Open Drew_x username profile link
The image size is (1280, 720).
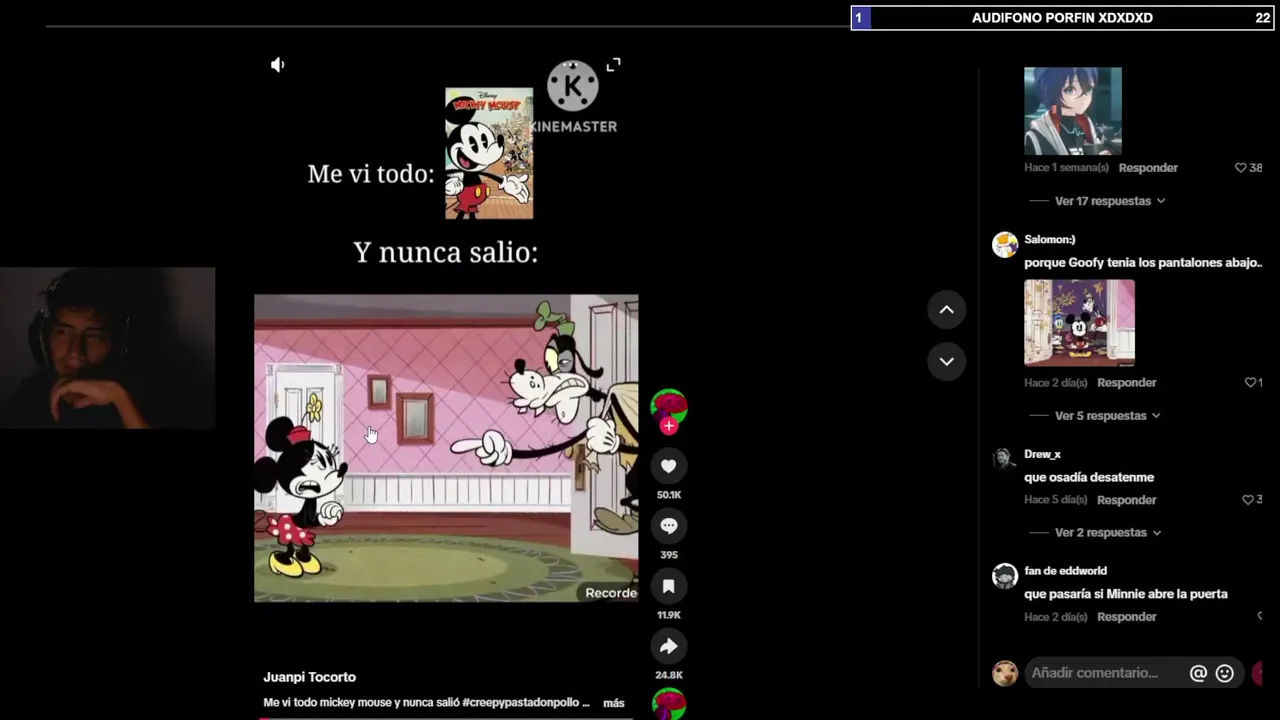click(1042, 455)
